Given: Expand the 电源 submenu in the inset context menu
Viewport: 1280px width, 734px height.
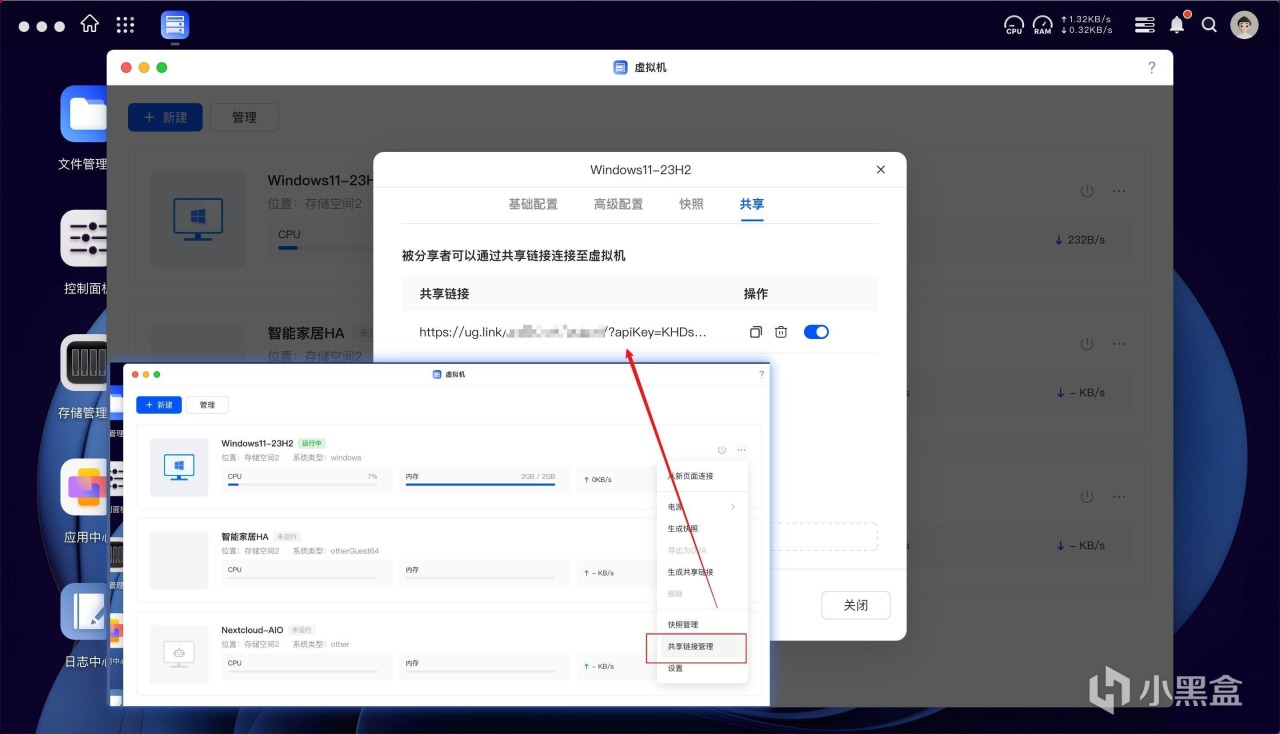Looking at the screenshot, I should pyautogui.click(x=702, y=507).
